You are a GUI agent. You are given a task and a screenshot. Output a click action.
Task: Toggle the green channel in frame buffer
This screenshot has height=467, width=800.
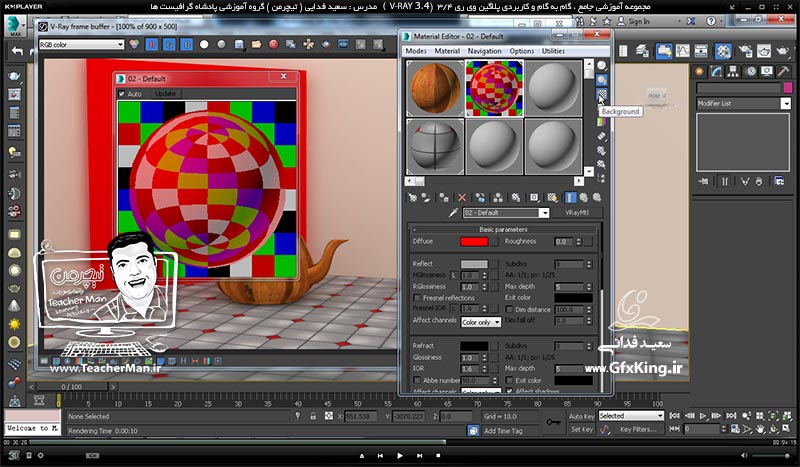click(169, 45)
